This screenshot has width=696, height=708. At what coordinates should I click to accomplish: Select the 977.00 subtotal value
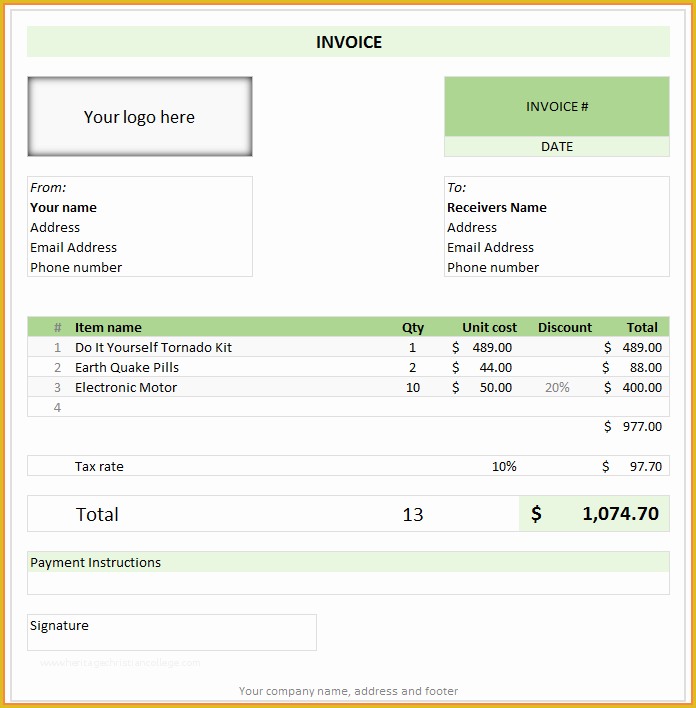[642, 426]
